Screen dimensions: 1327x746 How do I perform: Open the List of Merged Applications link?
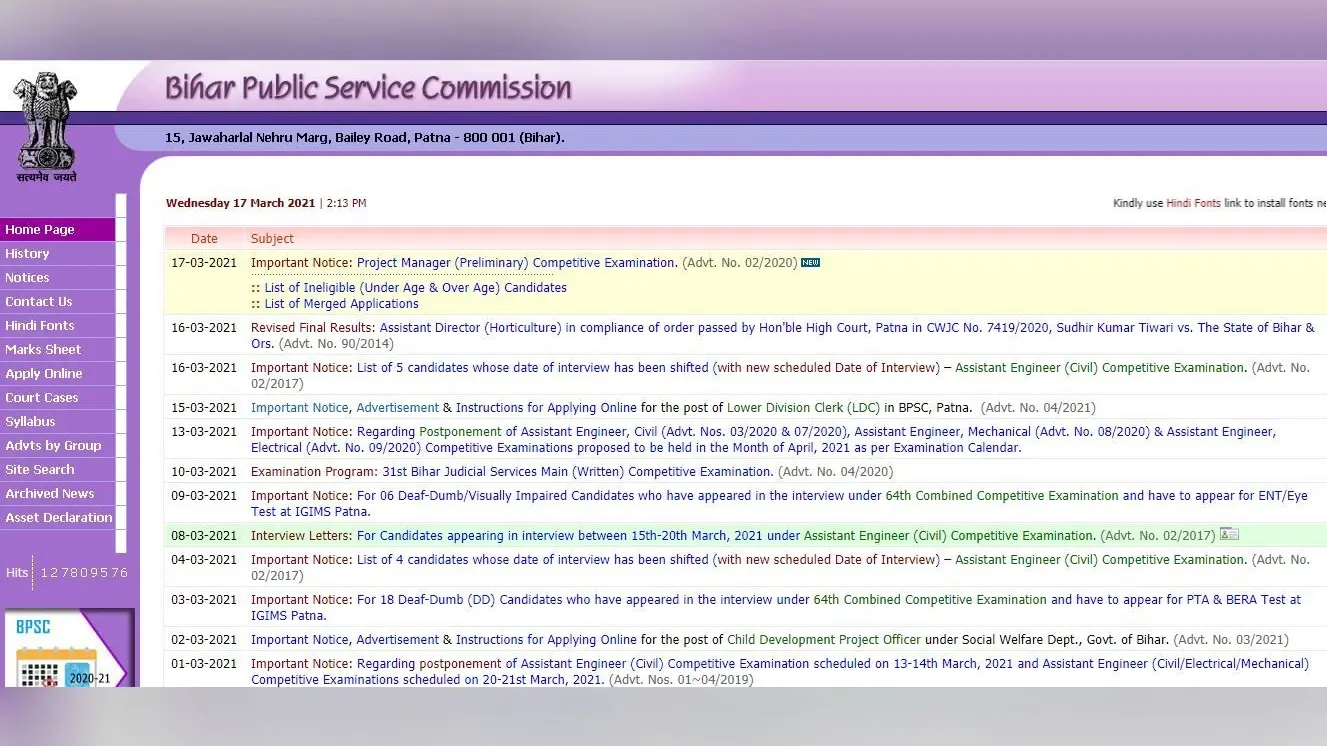341,304
